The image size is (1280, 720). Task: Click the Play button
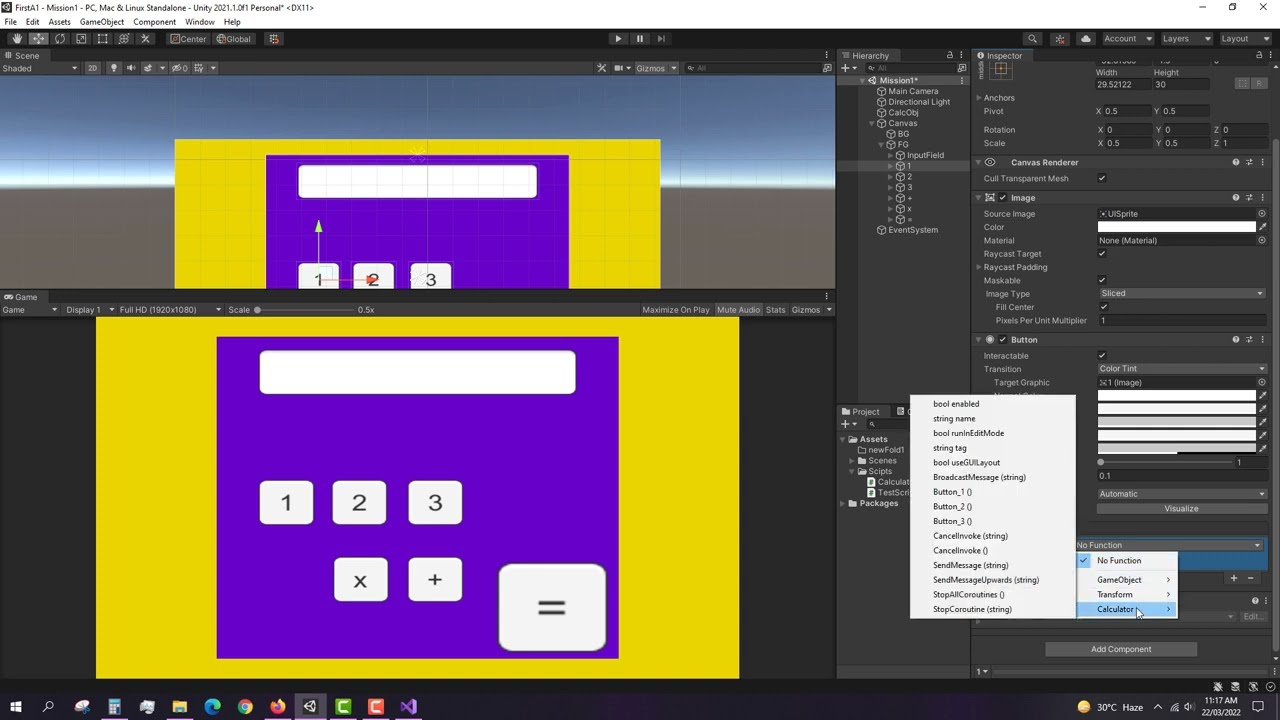(618, 39)
